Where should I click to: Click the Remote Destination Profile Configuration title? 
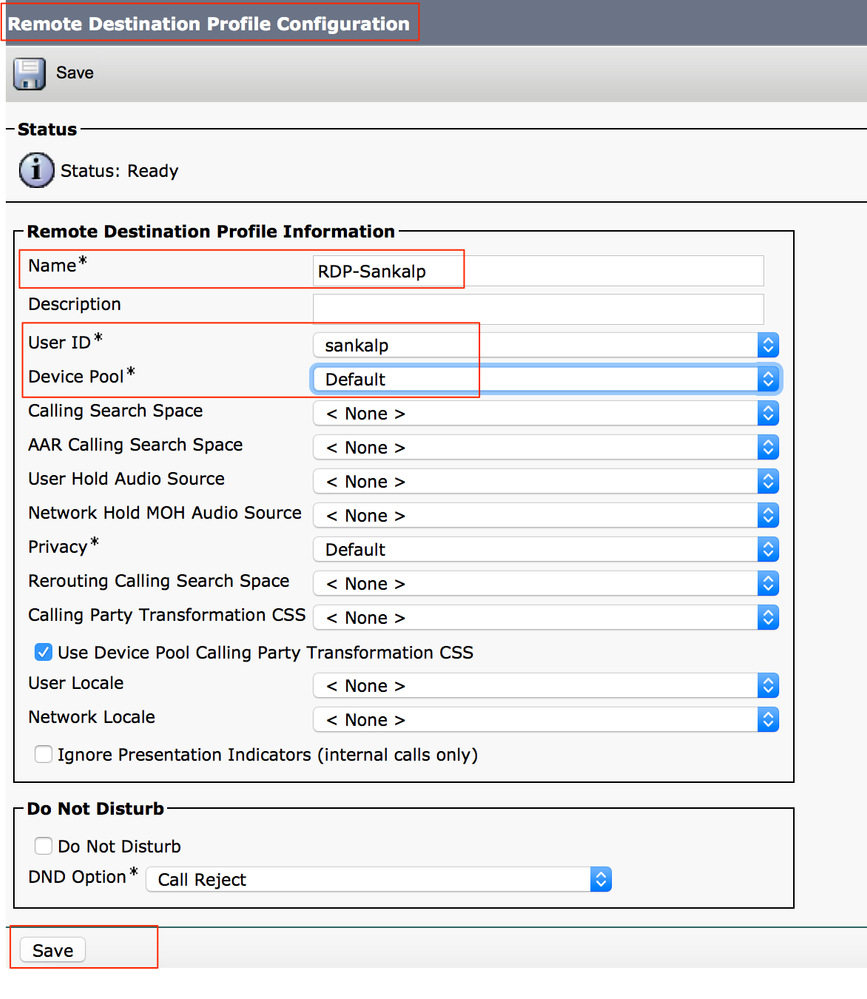coord(208,24)
